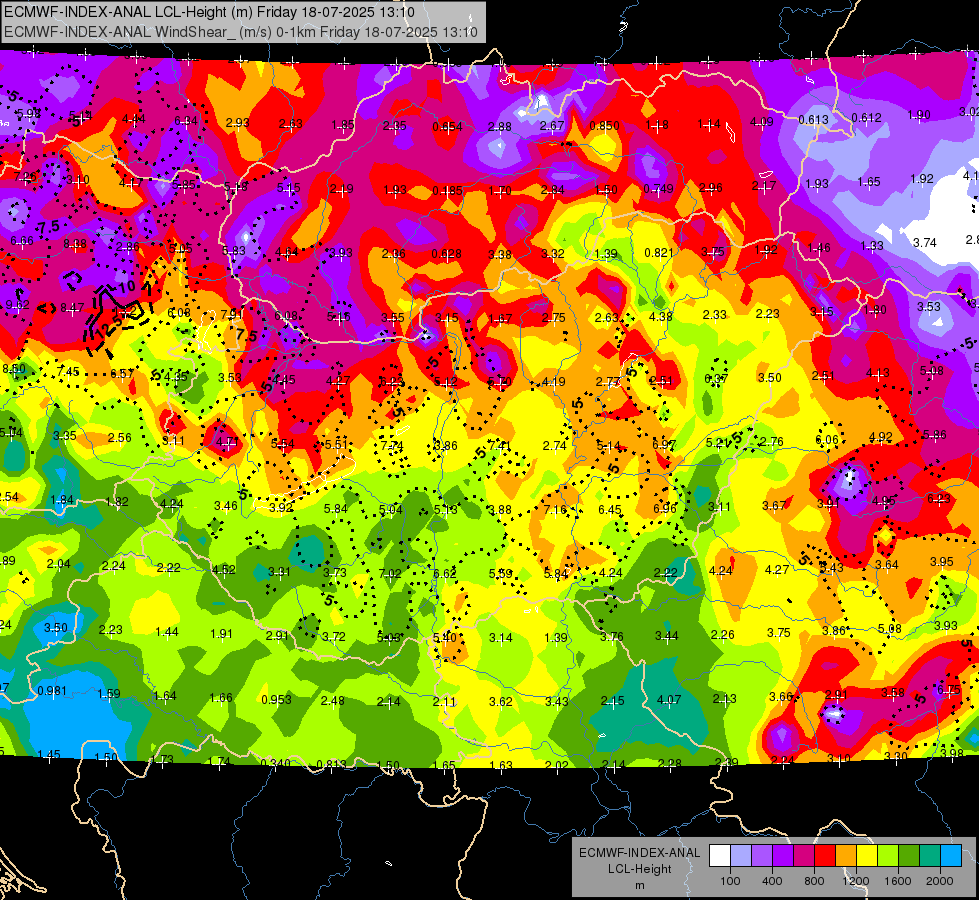Click grid value 4.38
The height and width of the screenshot is (900, 979).
click(x=661, y=316)
